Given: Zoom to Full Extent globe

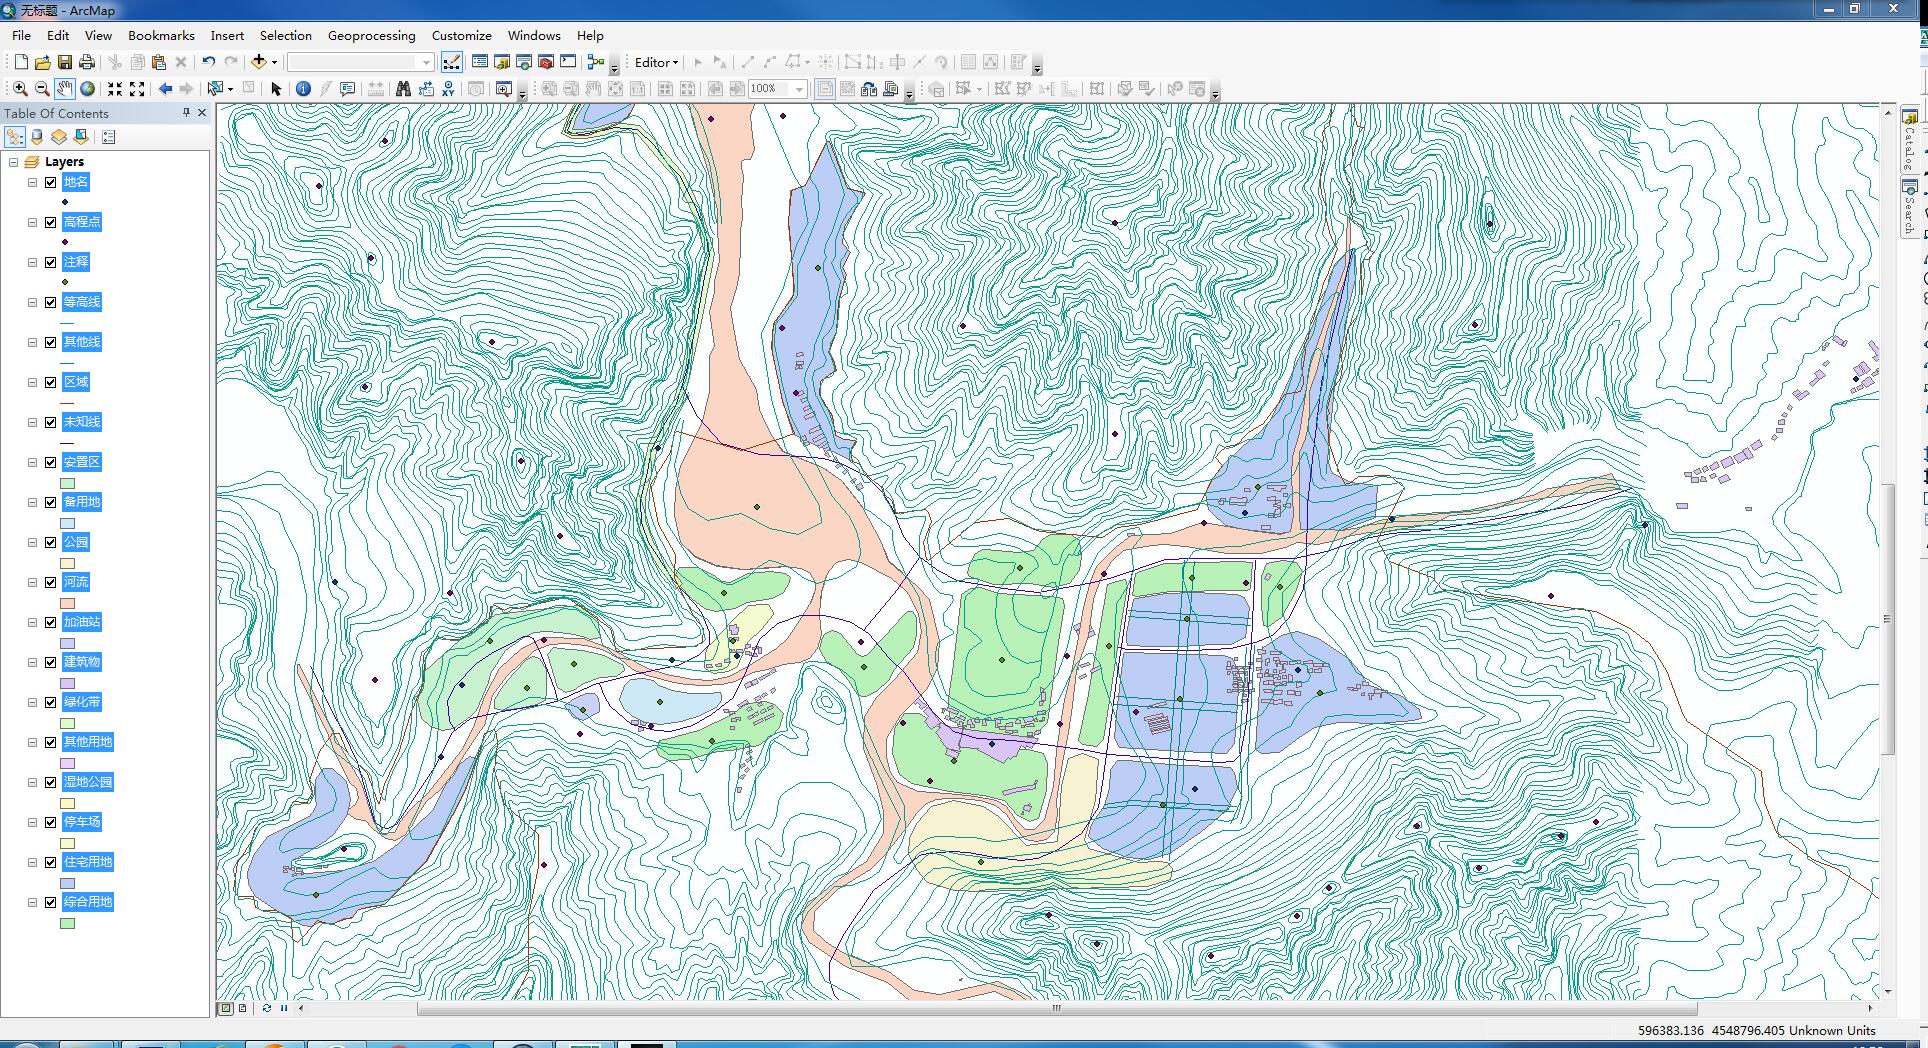Looking at the screenshot, I should click(88, 89).
